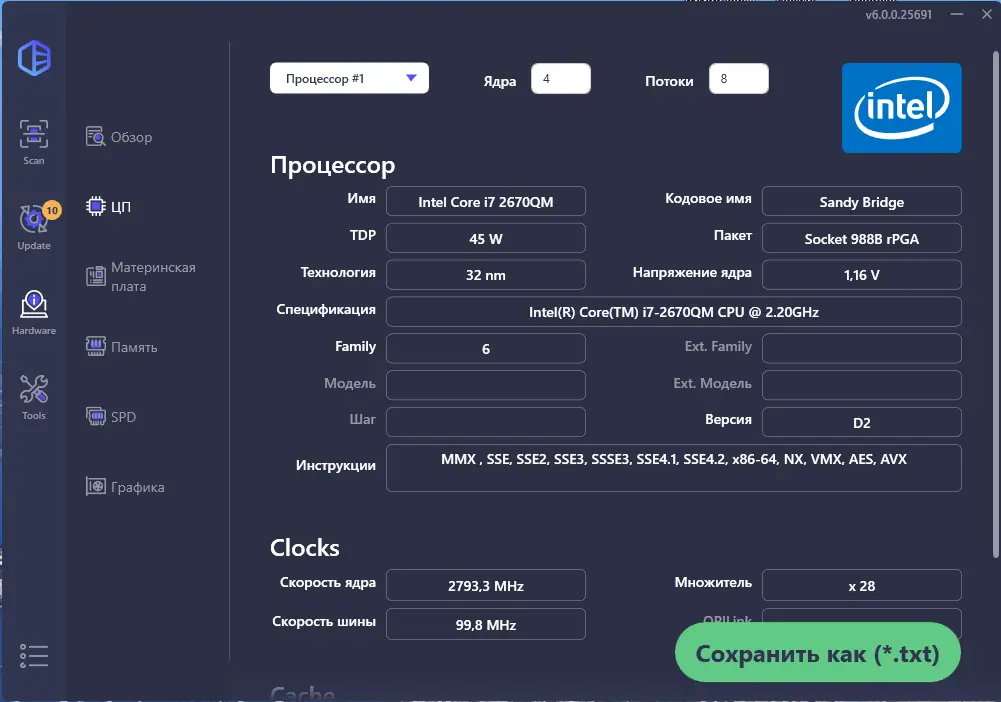Click the Скорость ядра value 2793,3 MHz
Viewport: 1001px width, 702px height.
point(486,585)
